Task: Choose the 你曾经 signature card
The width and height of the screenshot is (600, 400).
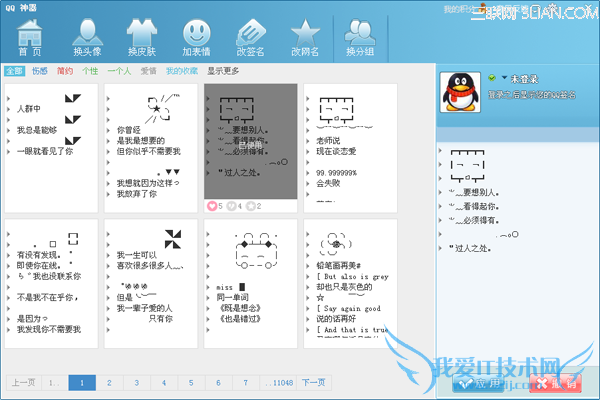Action: [x=151, y=148]
